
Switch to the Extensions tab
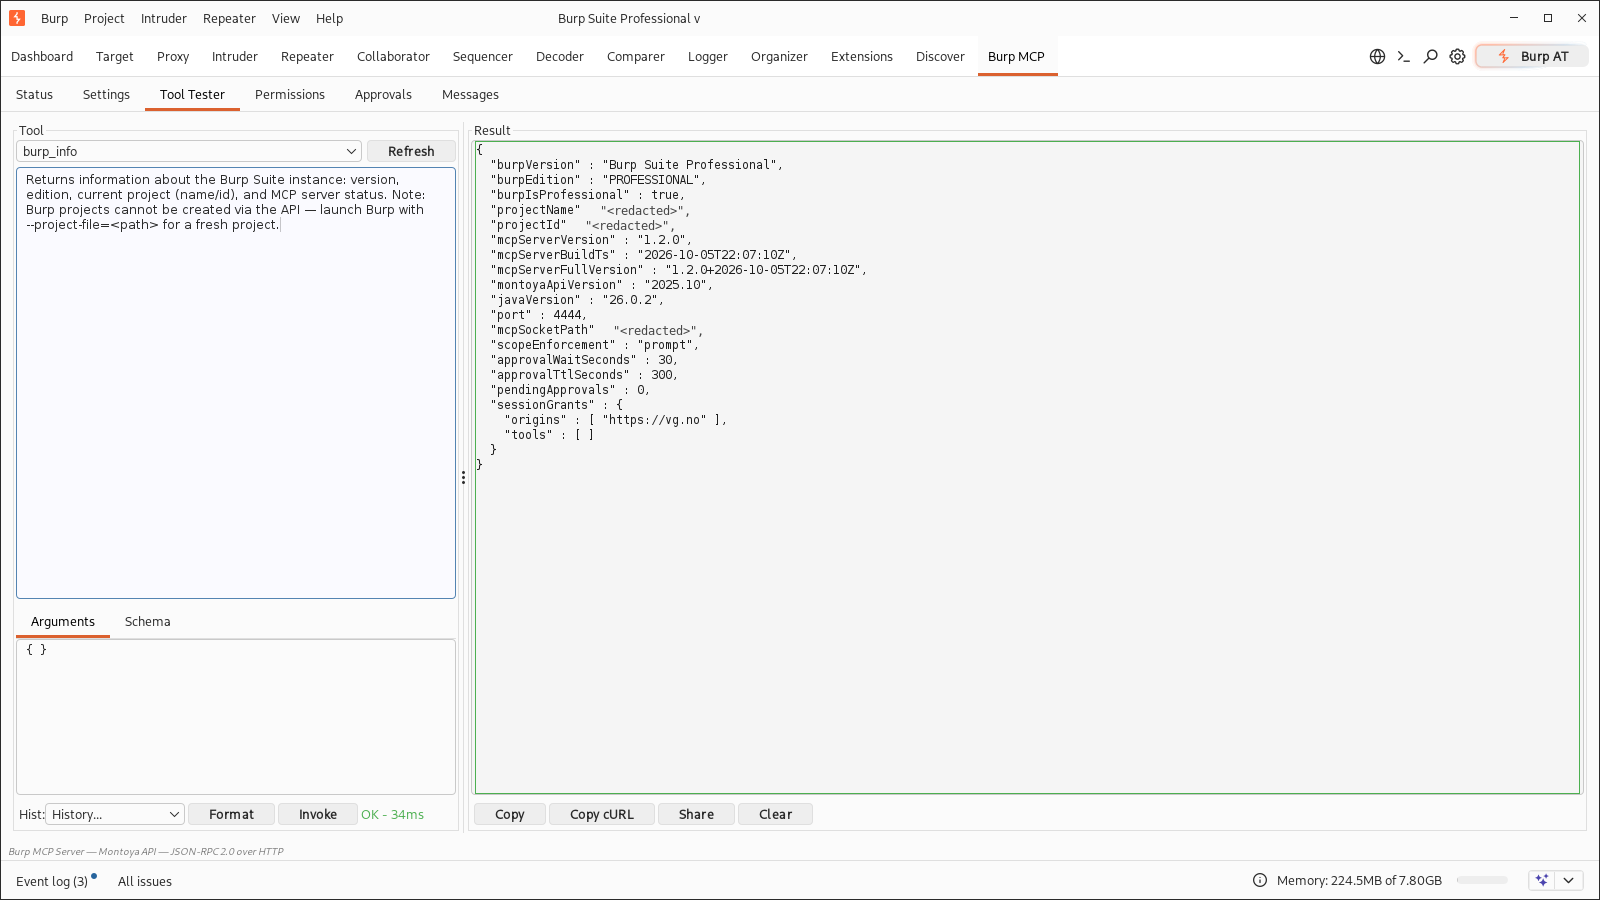(862, 57)
